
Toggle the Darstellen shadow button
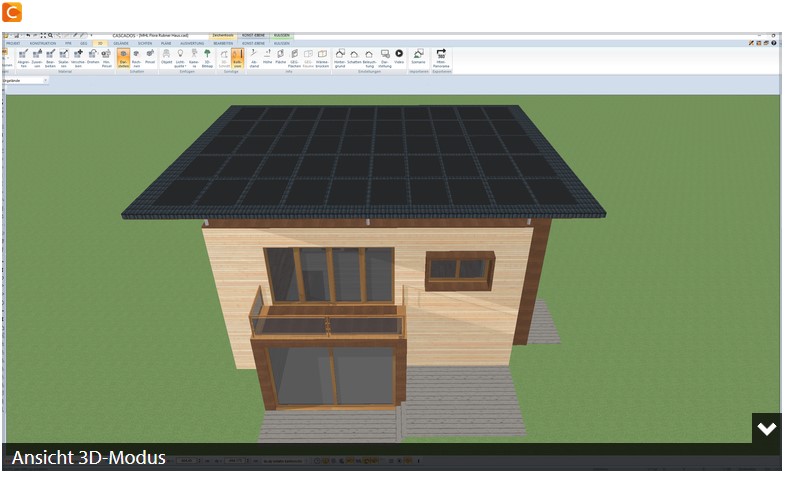click(123, 58)
